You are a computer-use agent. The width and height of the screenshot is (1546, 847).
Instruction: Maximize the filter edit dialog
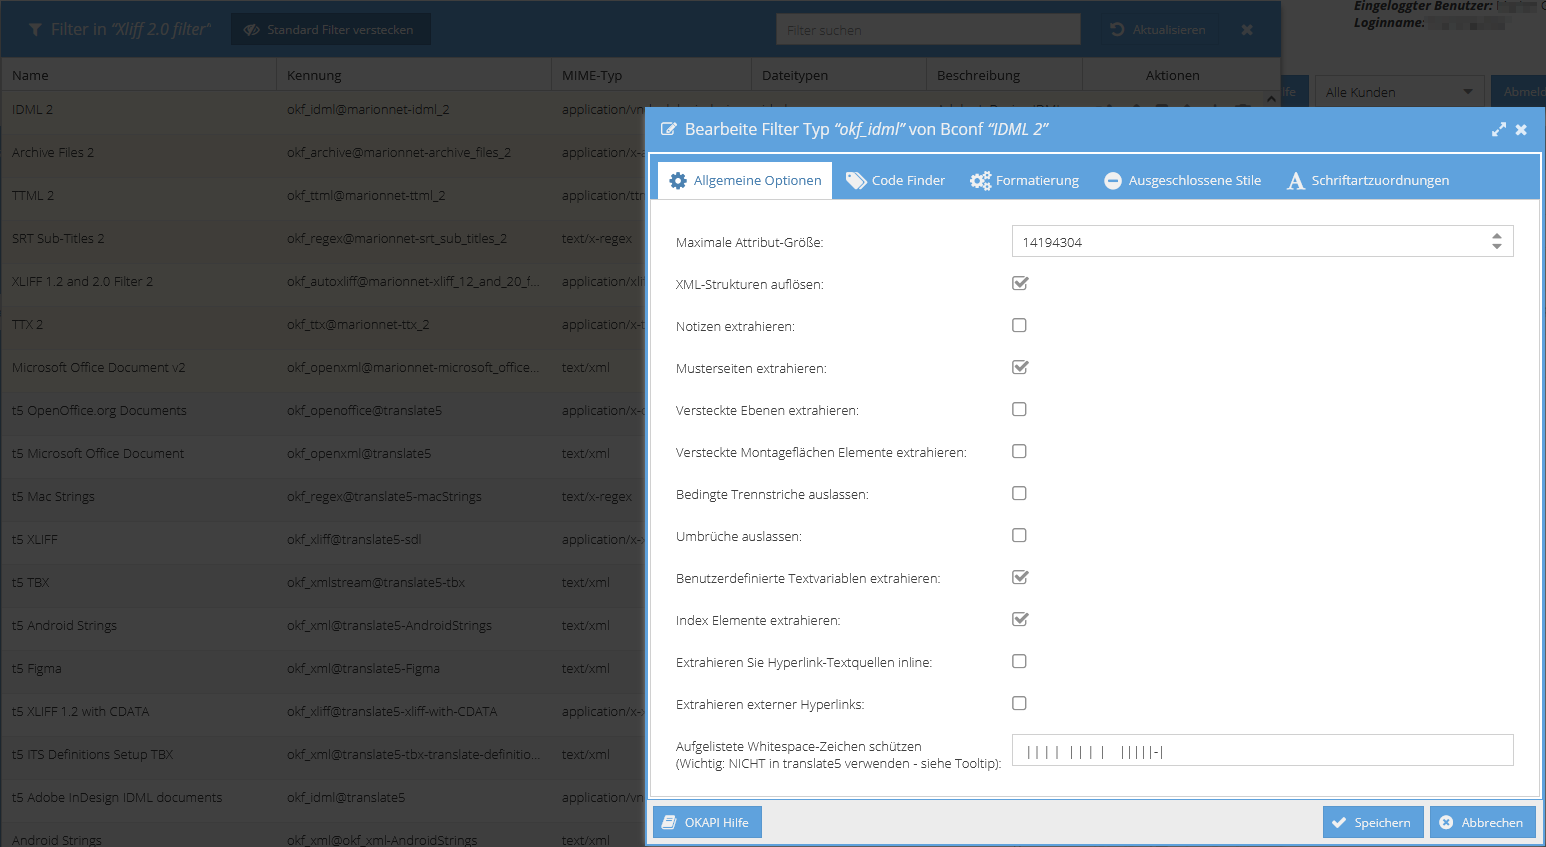point(1498,130)
